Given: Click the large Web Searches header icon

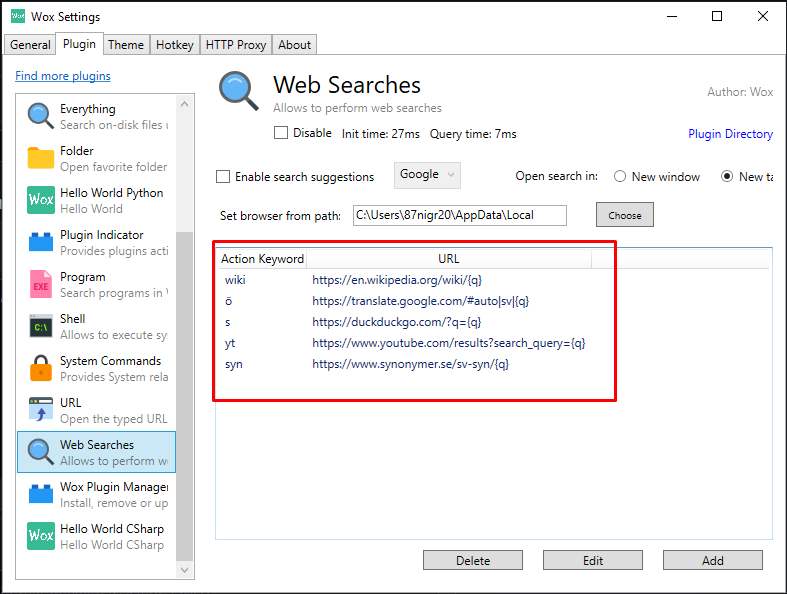Looking at the screenshot, I should coord(239,91).
